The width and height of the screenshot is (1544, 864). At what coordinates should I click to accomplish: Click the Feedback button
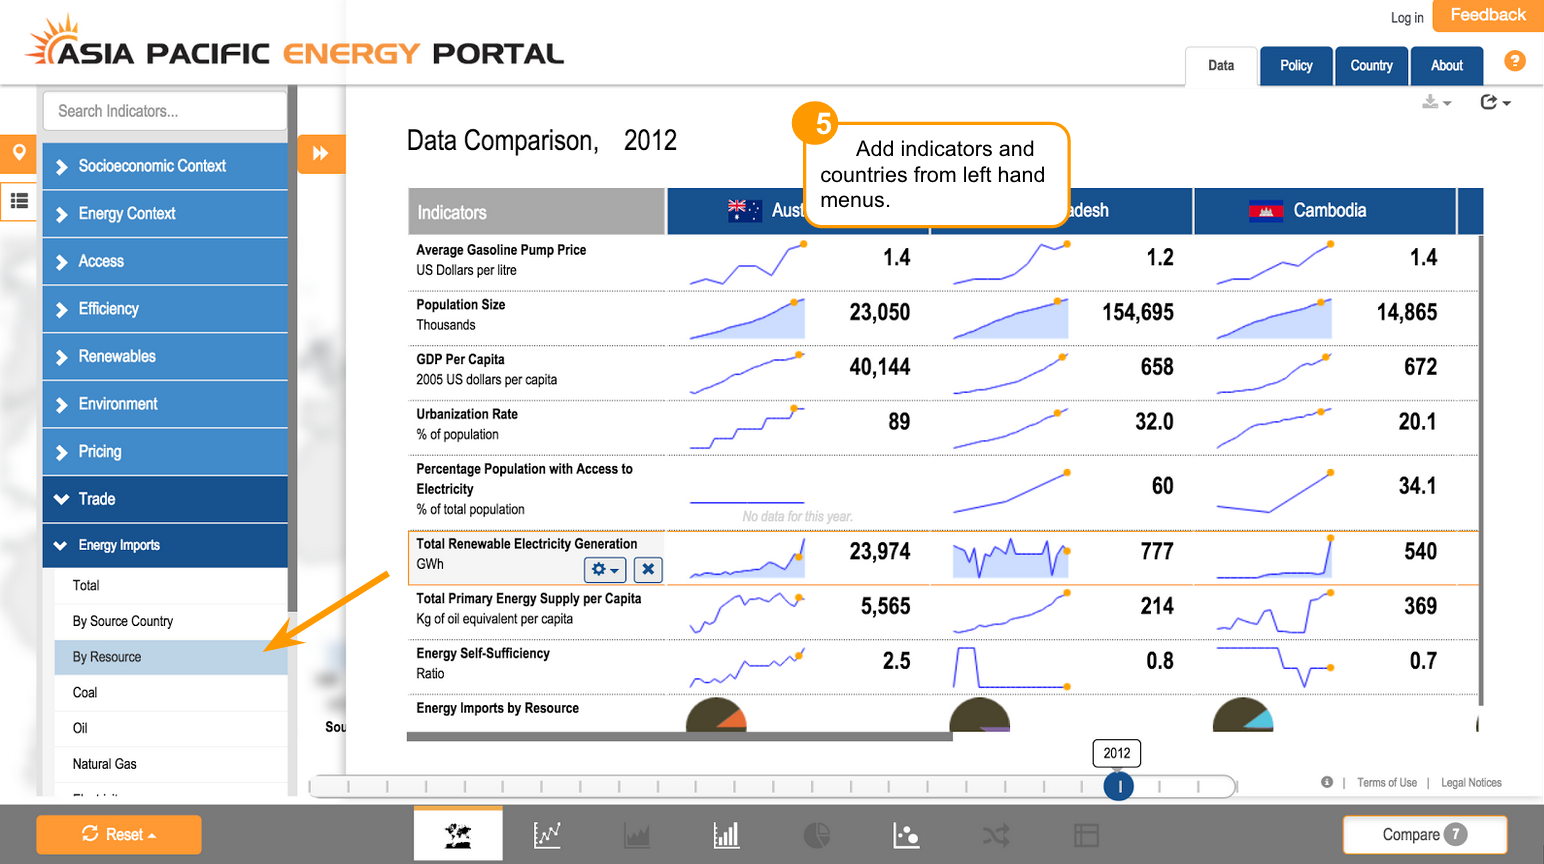(x=1487, y=15)
